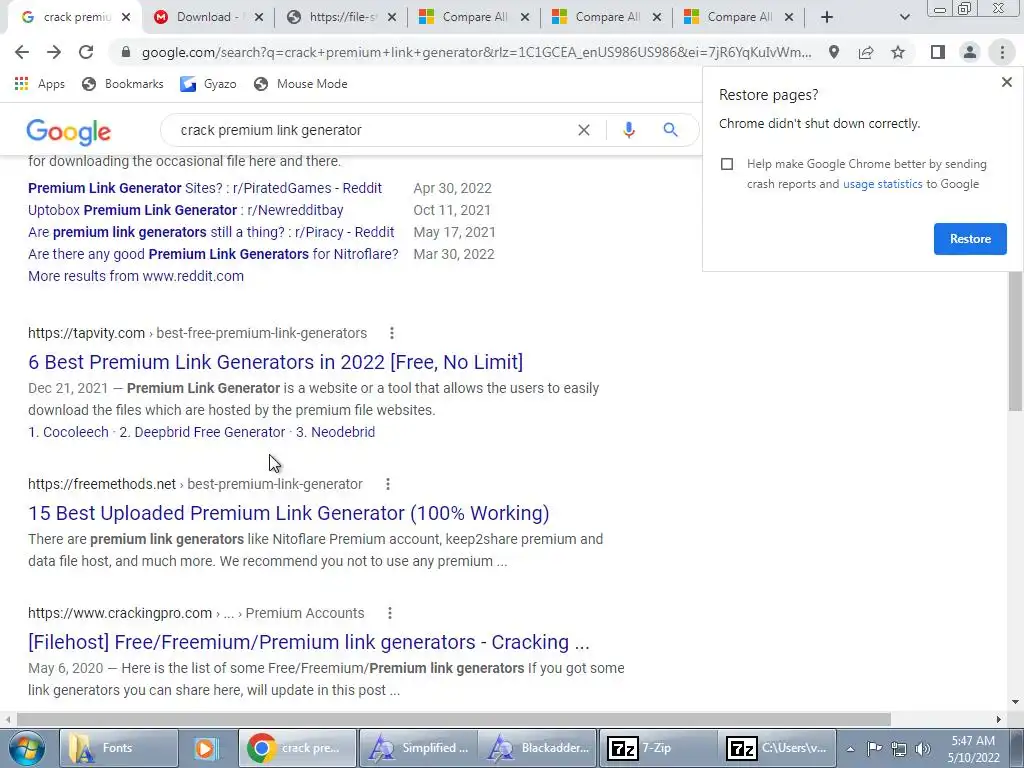The height and width of the screenshot is (768, 1024).
Task: Open the Mouse Mode bookmark
Action: (300, 84)
